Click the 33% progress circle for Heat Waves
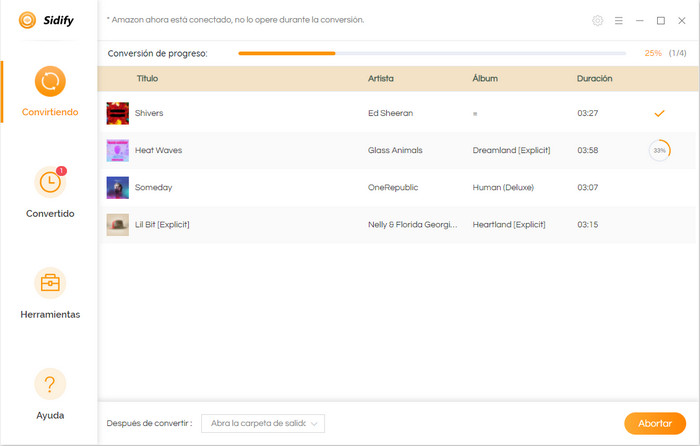This screenshot has width=700, height=446. (659, 150)
